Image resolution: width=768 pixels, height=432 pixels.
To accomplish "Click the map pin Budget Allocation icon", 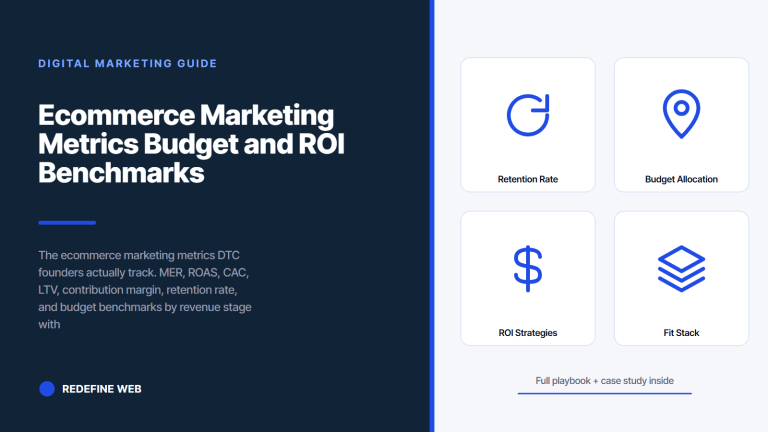I will [681, 114].
